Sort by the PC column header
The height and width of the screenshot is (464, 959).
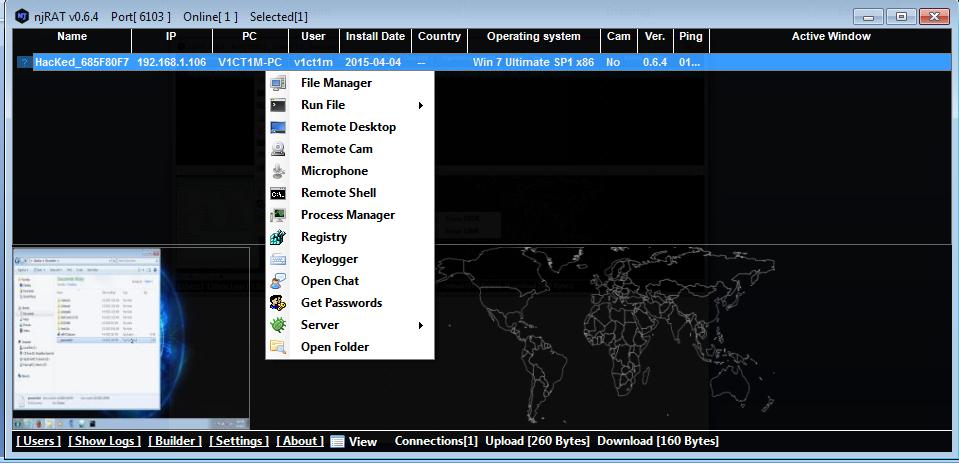[x=250, y=37]
